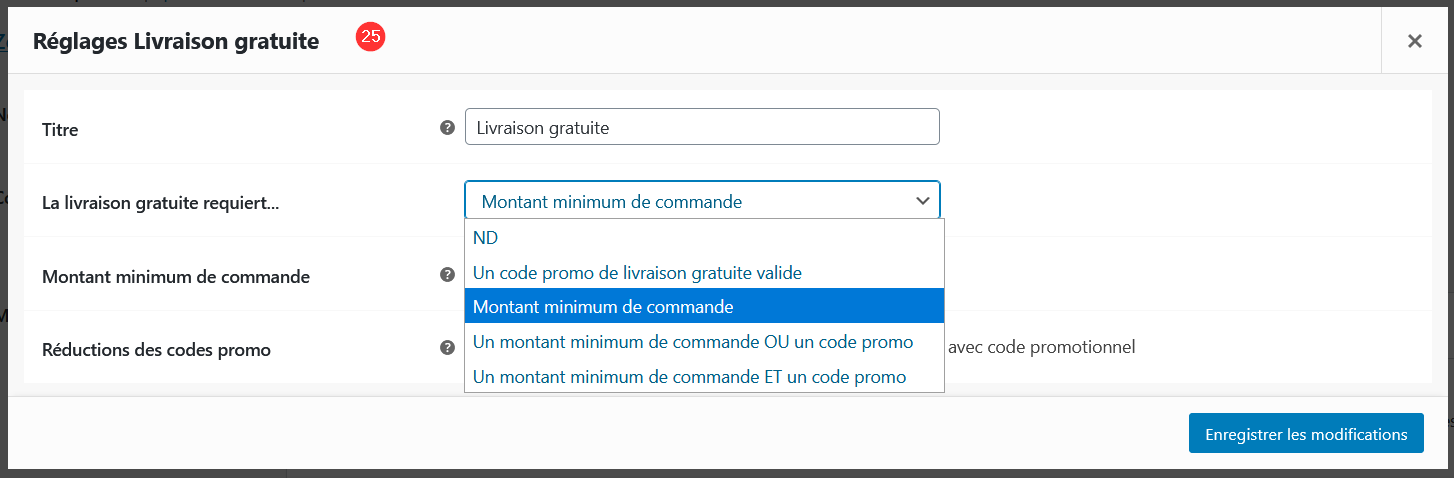Click the dropdown chevron arrow of the select
This screenshot has height=478, width=1454.
tap(922, 201)
